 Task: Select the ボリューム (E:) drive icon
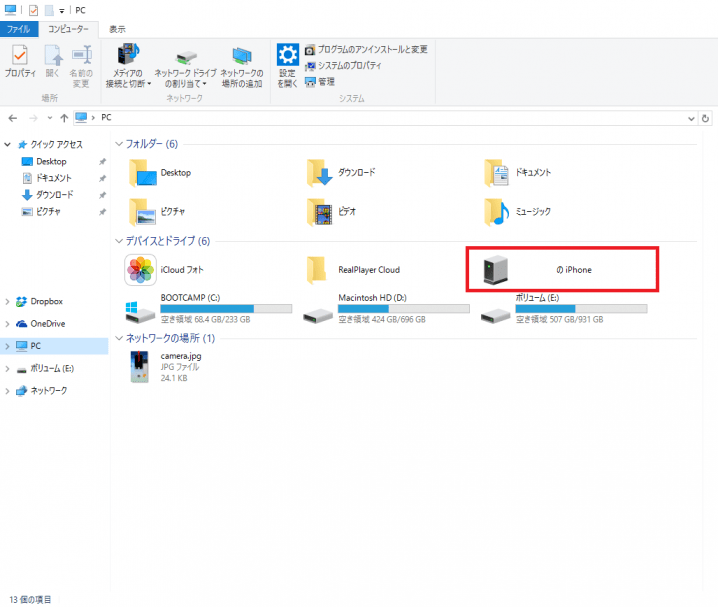tap(496, 315)
